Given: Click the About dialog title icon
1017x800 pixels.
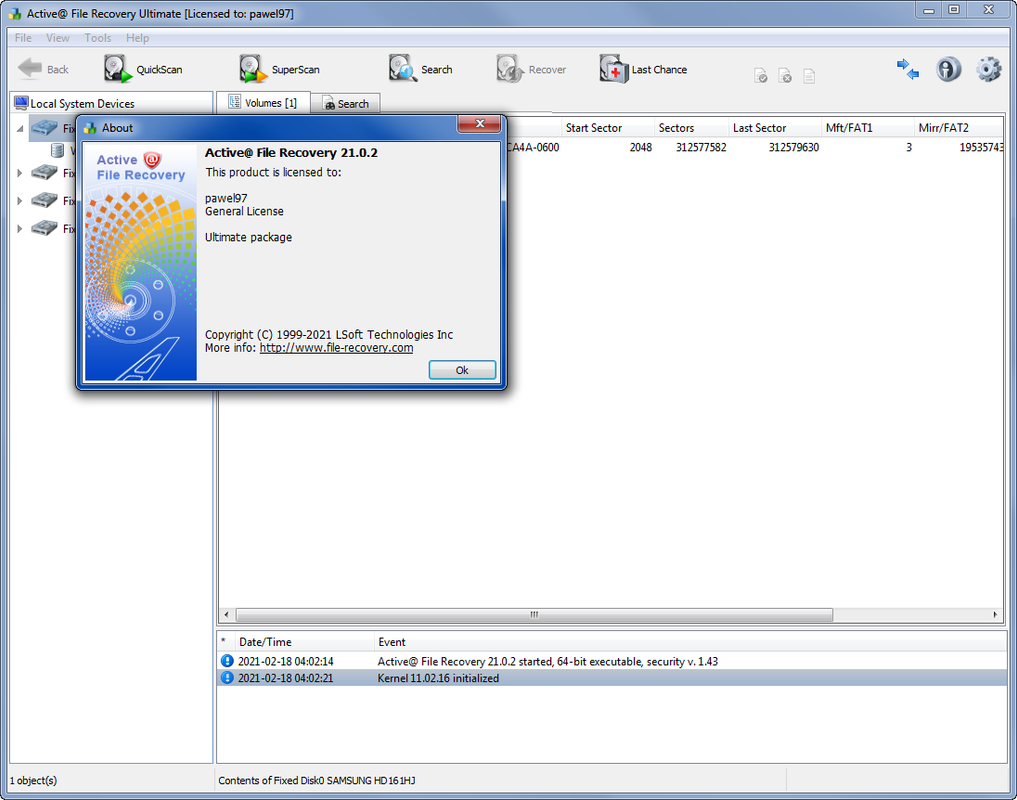Looking at the screenshot, I should [x=90, y=128].
